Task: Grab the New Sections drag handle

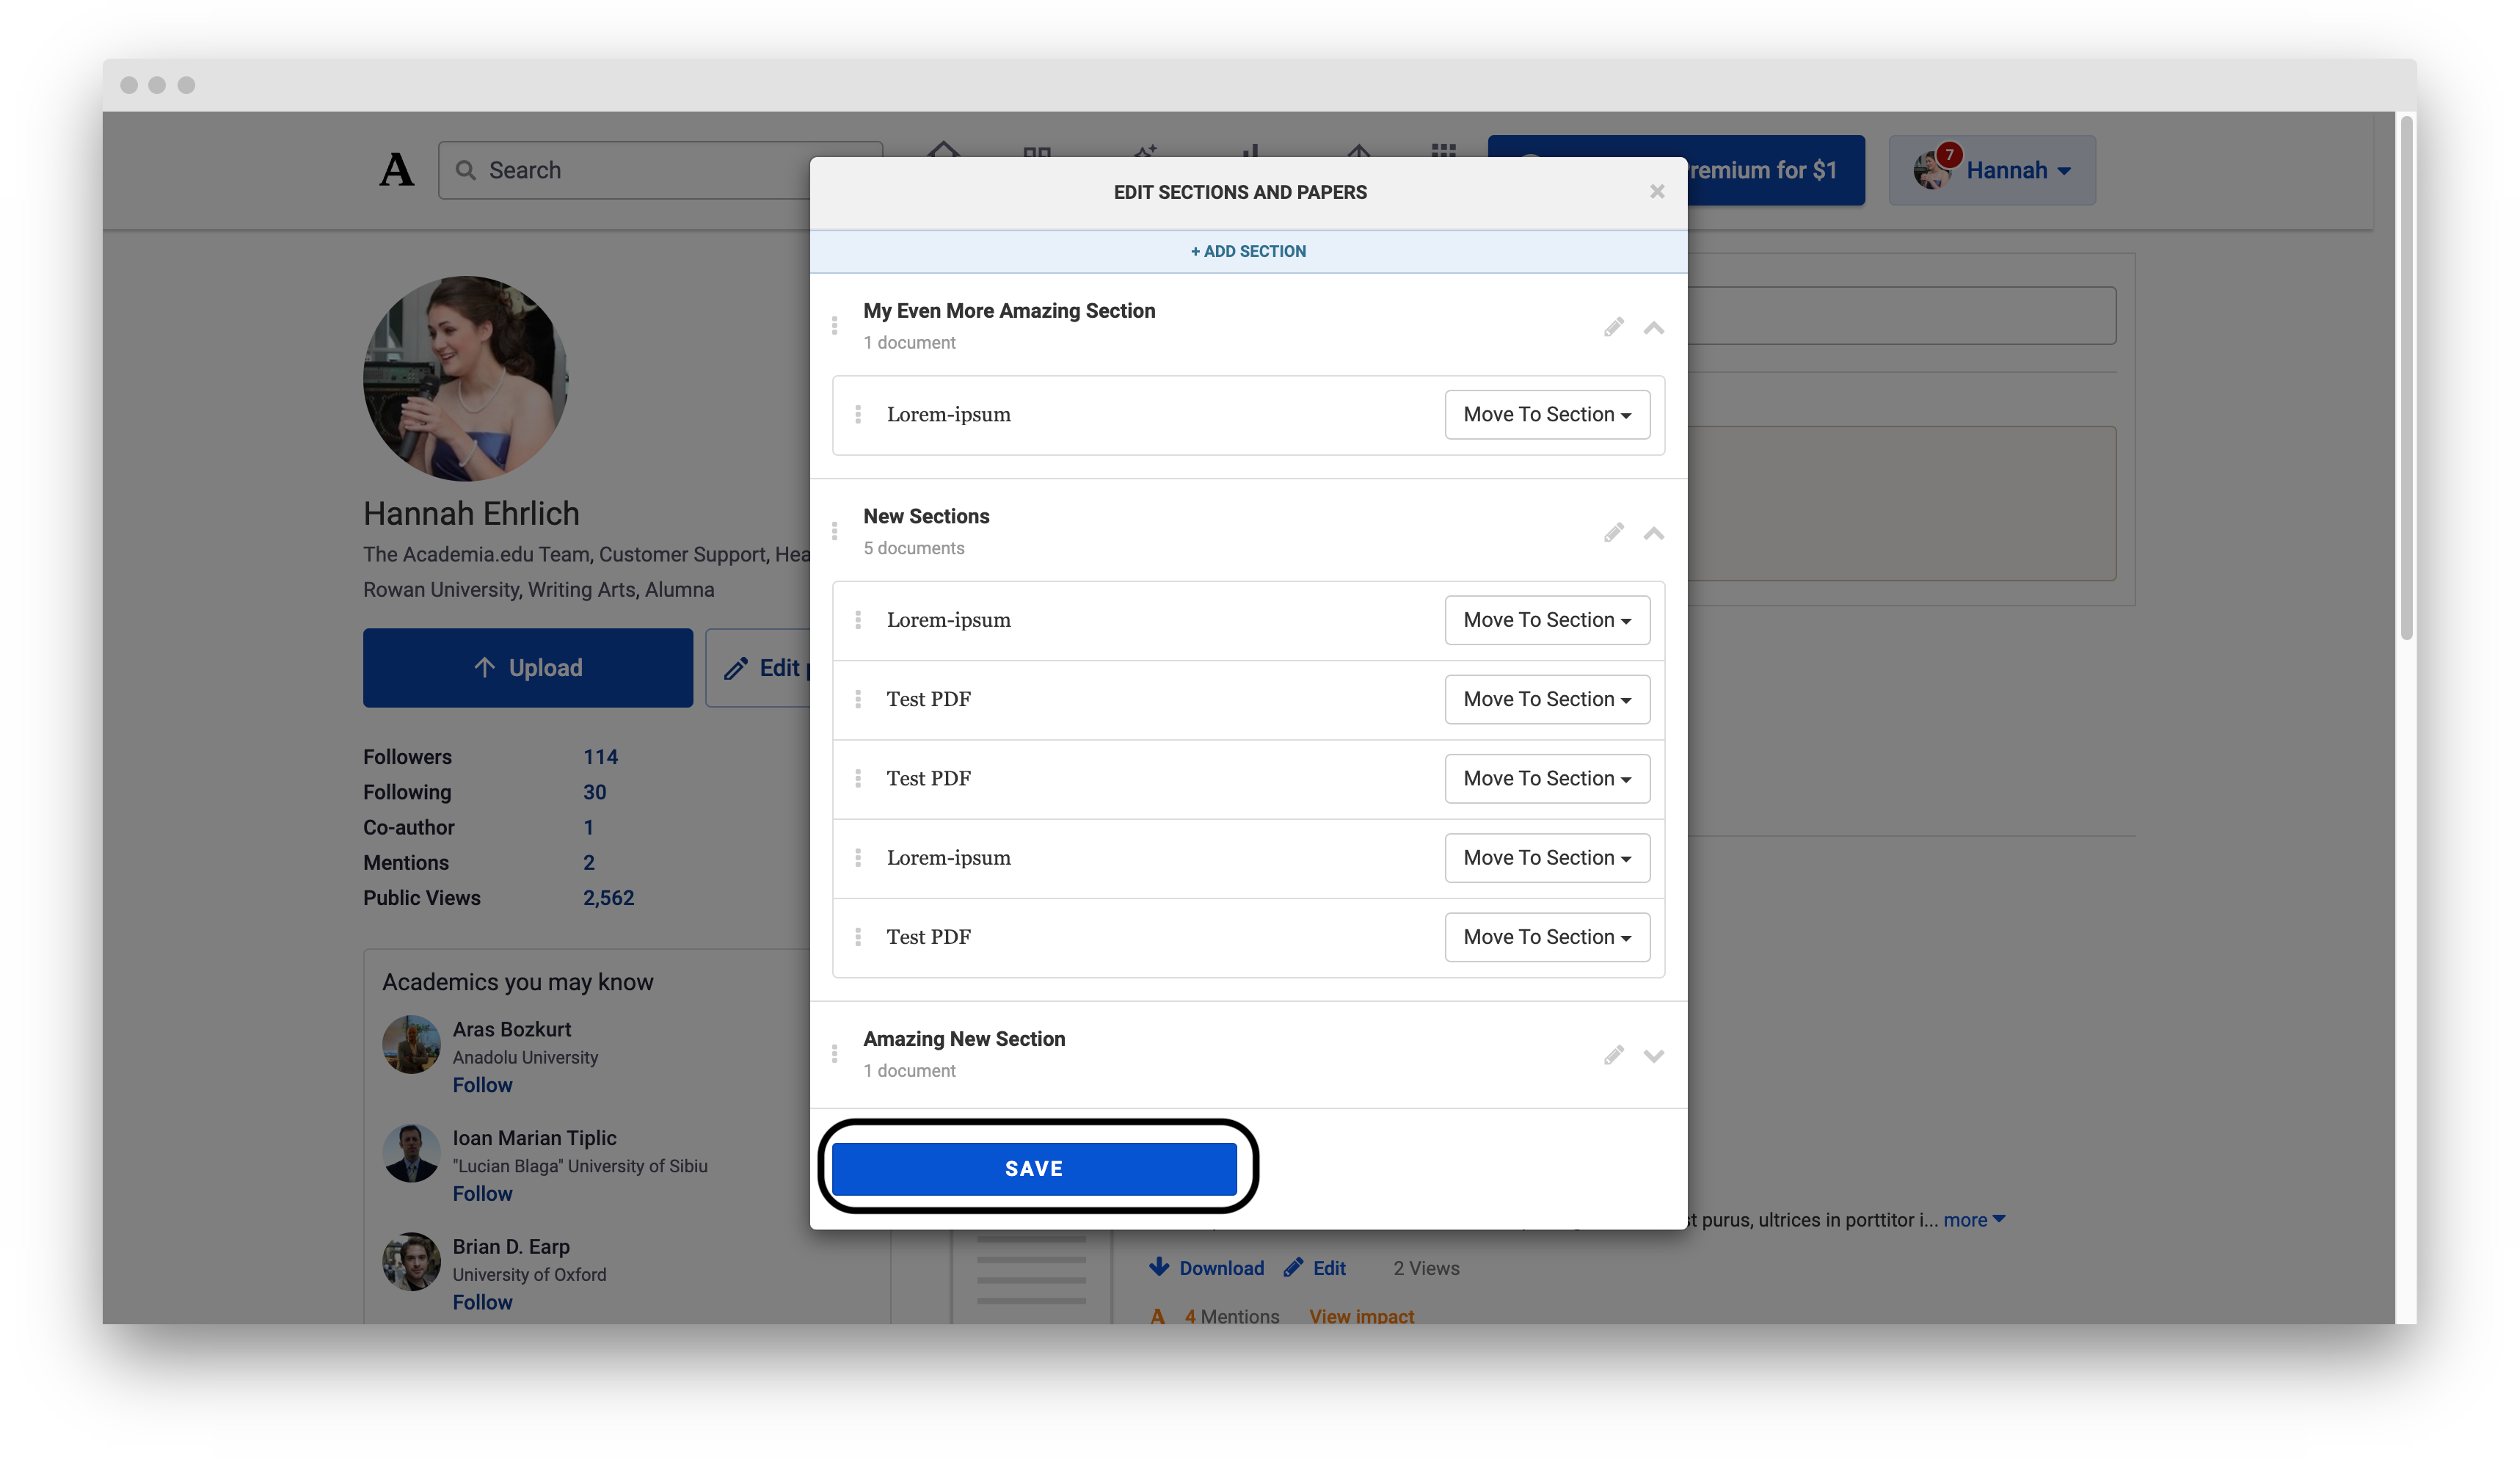Action: 834,531
